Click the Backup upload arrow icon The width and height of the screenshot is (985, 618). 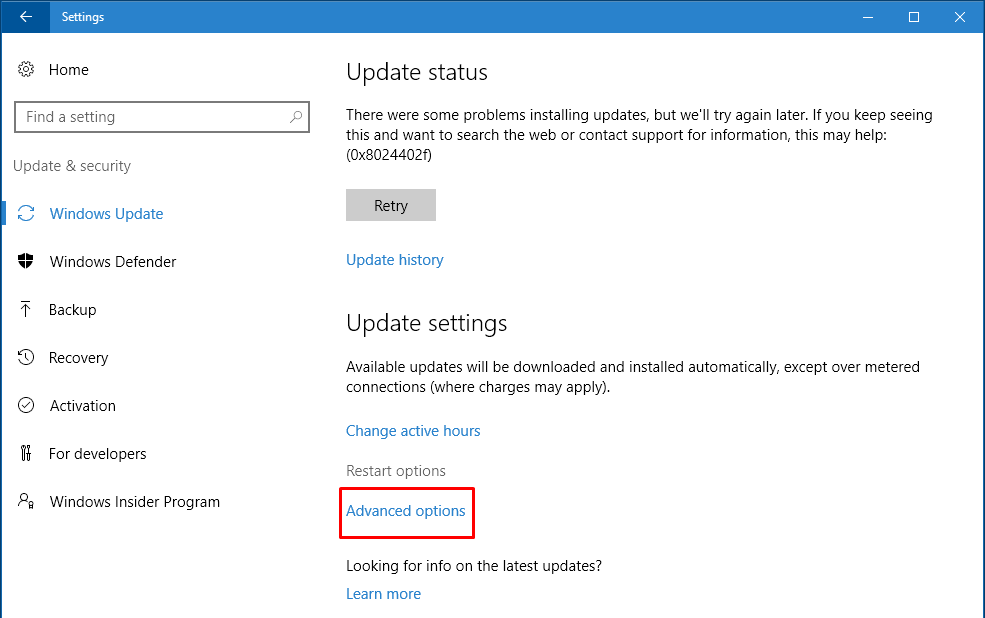coord(26,309)
